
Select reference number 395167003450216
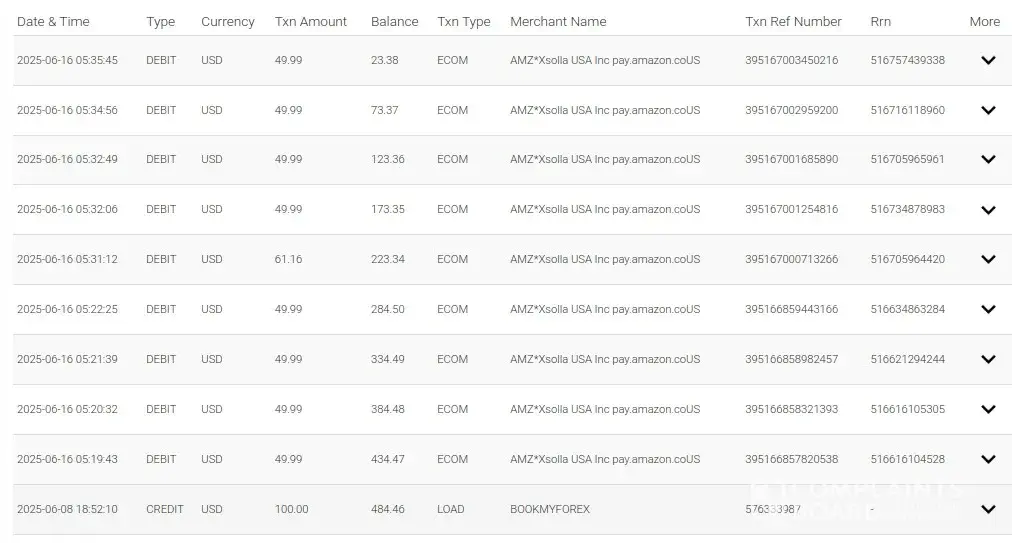791,60
